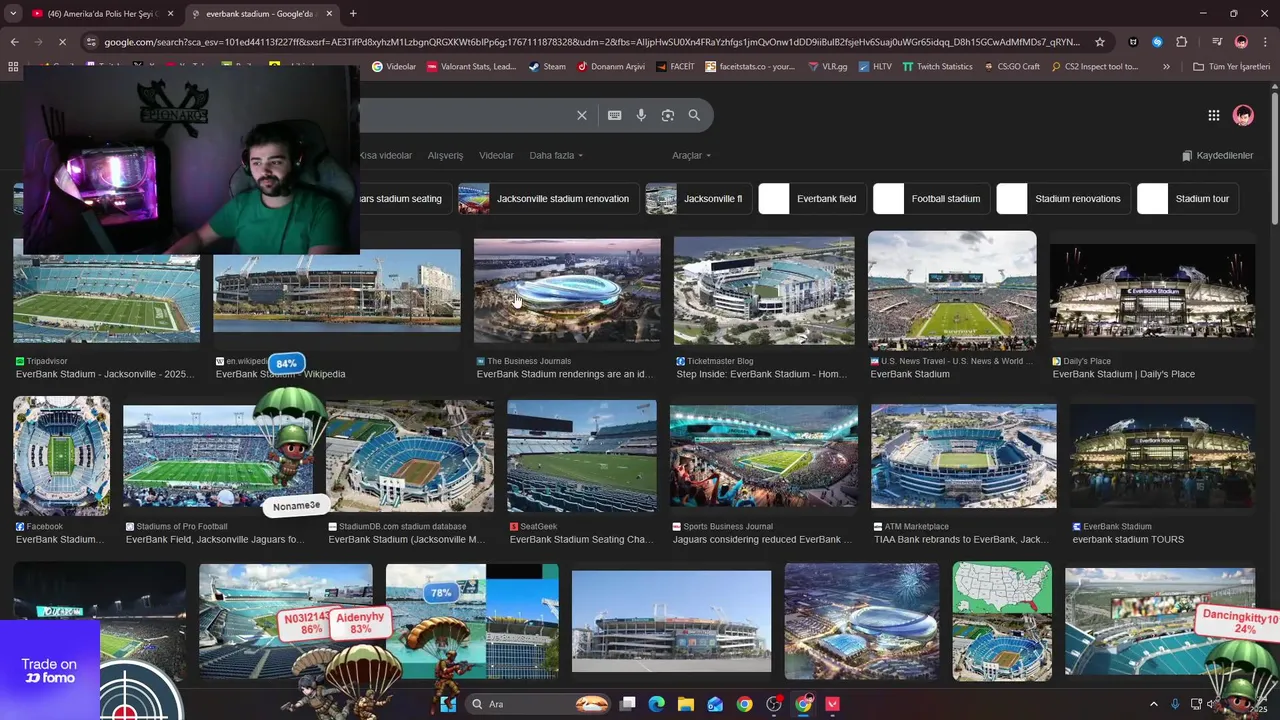Image resolution: width=1280 pixels, height=720 pixels.
Task: Open the Donanım Arşivi bookmark
Action: pyautogui.click(x=610, y=67)
